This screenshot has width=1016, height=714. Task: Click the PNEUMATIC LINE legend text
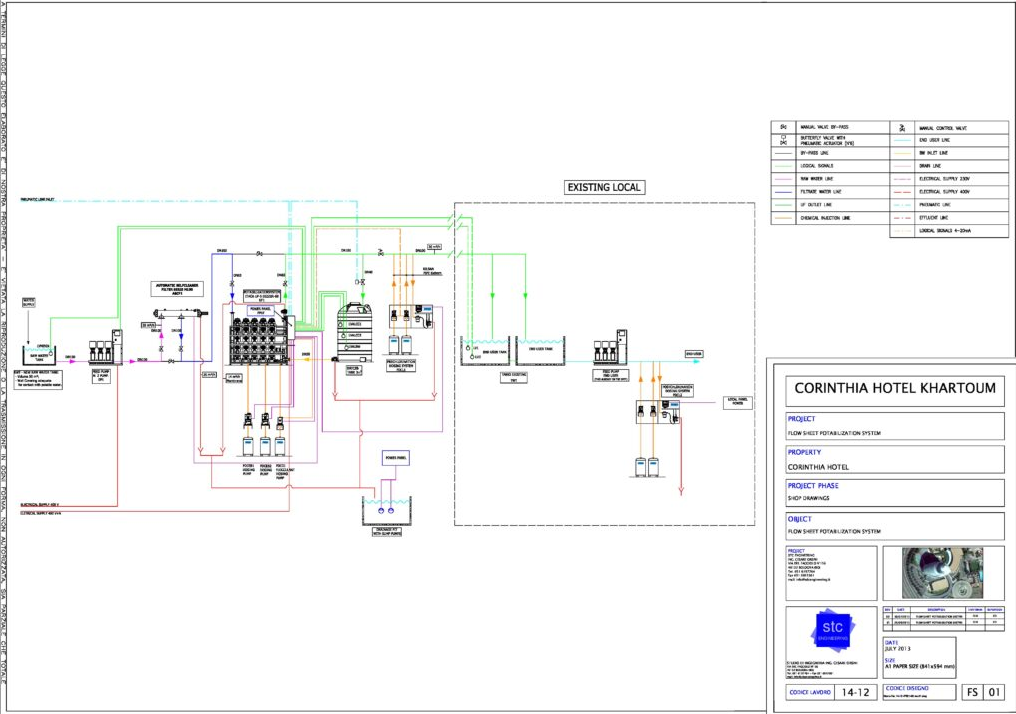pos(934,205)
